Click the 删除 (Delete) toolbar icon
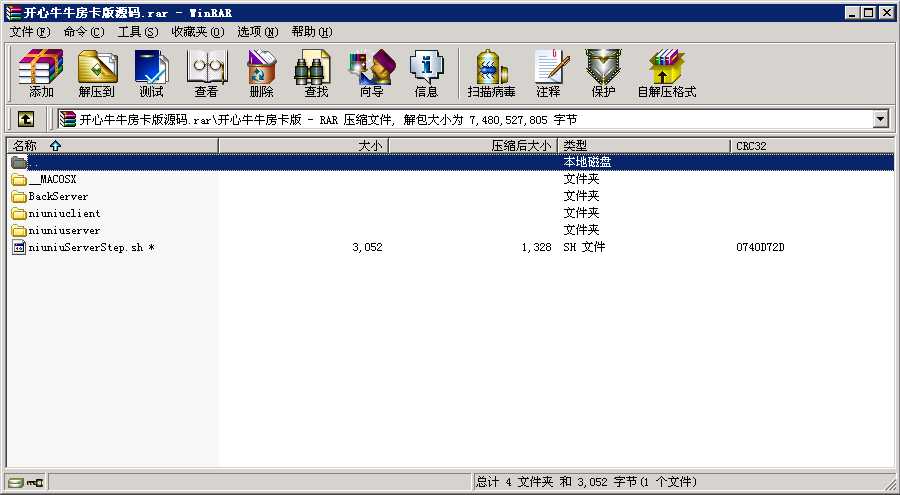The width and height of the screenshot is (900, 495). point(261,73)
